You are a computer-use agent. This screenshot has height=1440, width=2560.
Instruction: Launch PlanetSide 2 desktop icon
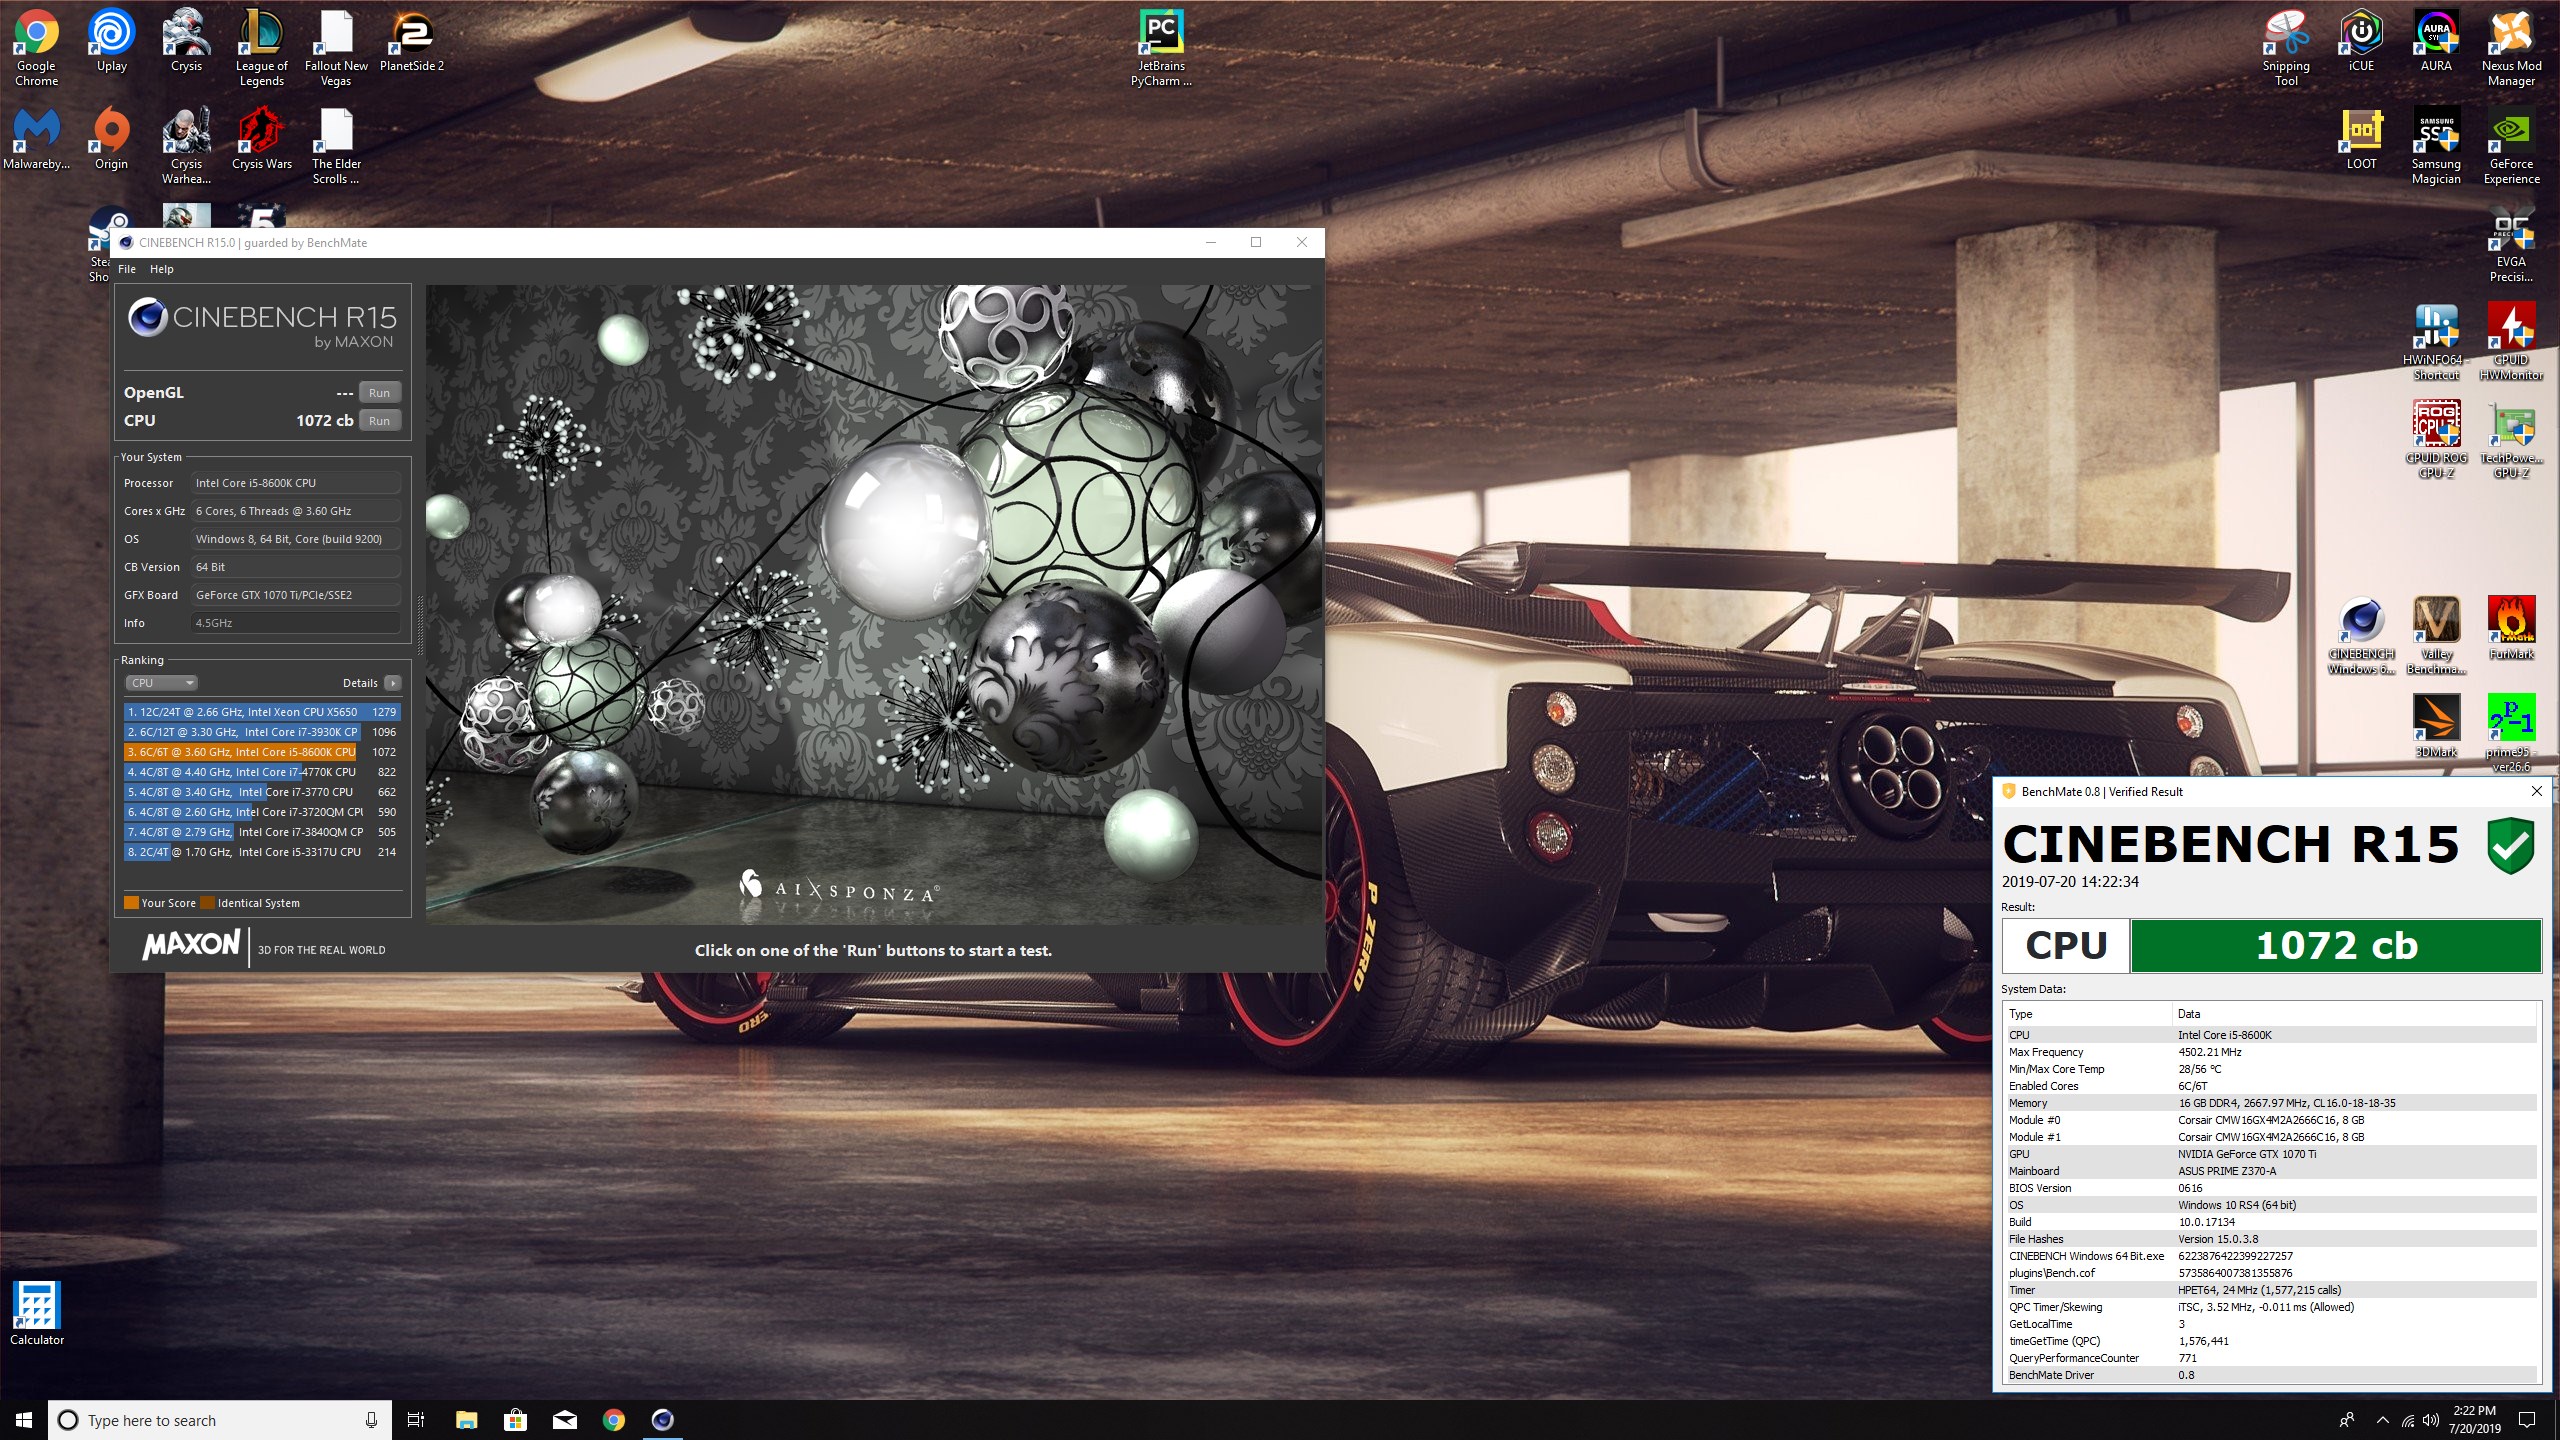pos(412,42)
